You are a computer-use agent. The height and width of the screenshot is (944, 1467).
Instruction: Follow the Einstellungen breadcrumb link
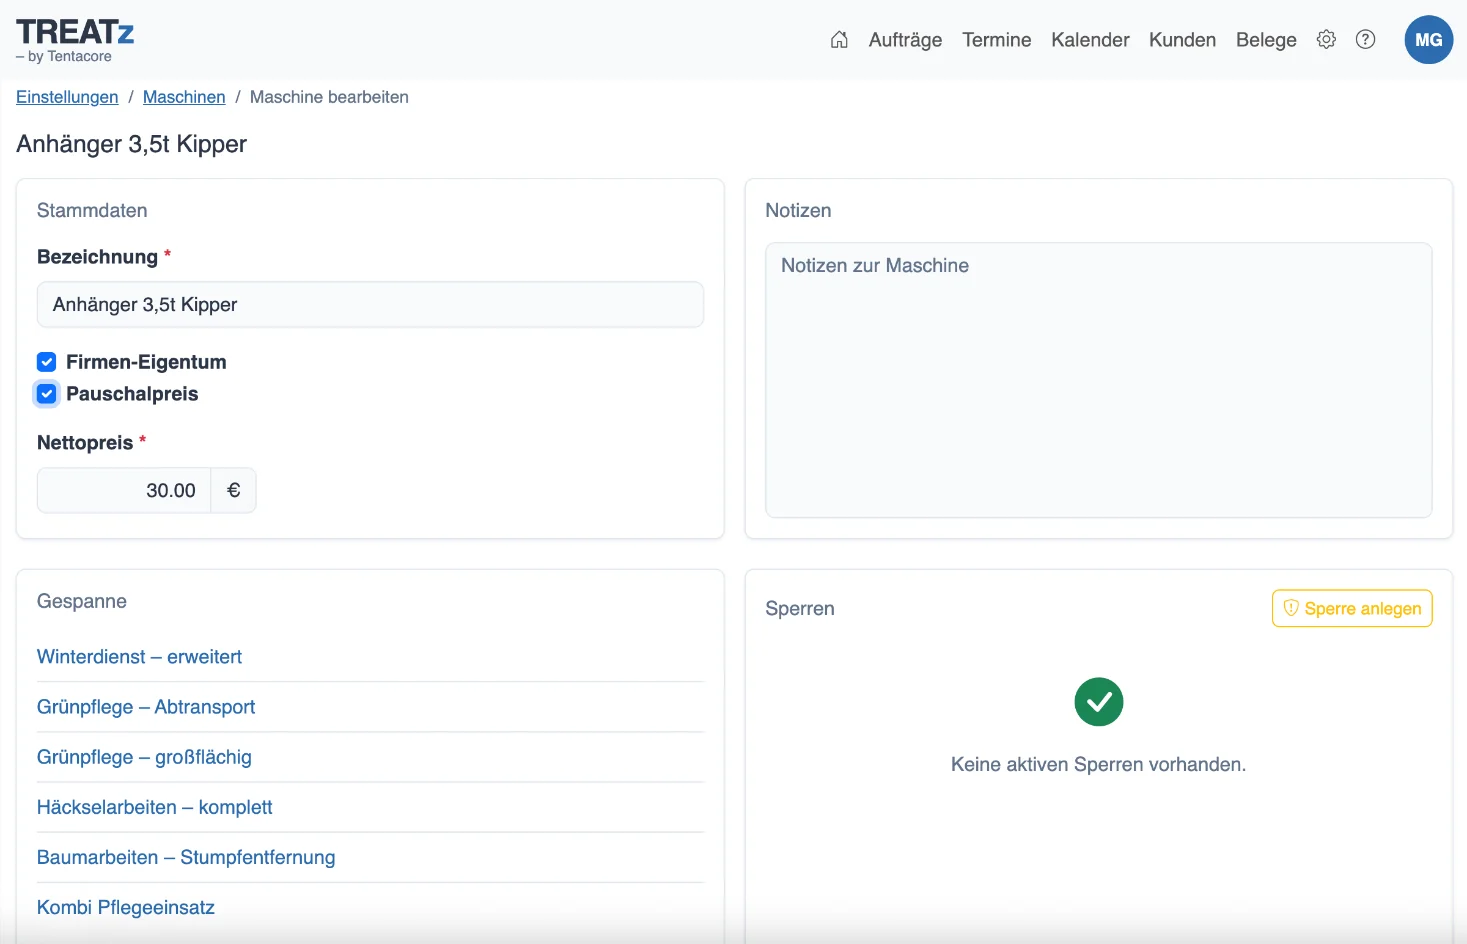(67, 97)
